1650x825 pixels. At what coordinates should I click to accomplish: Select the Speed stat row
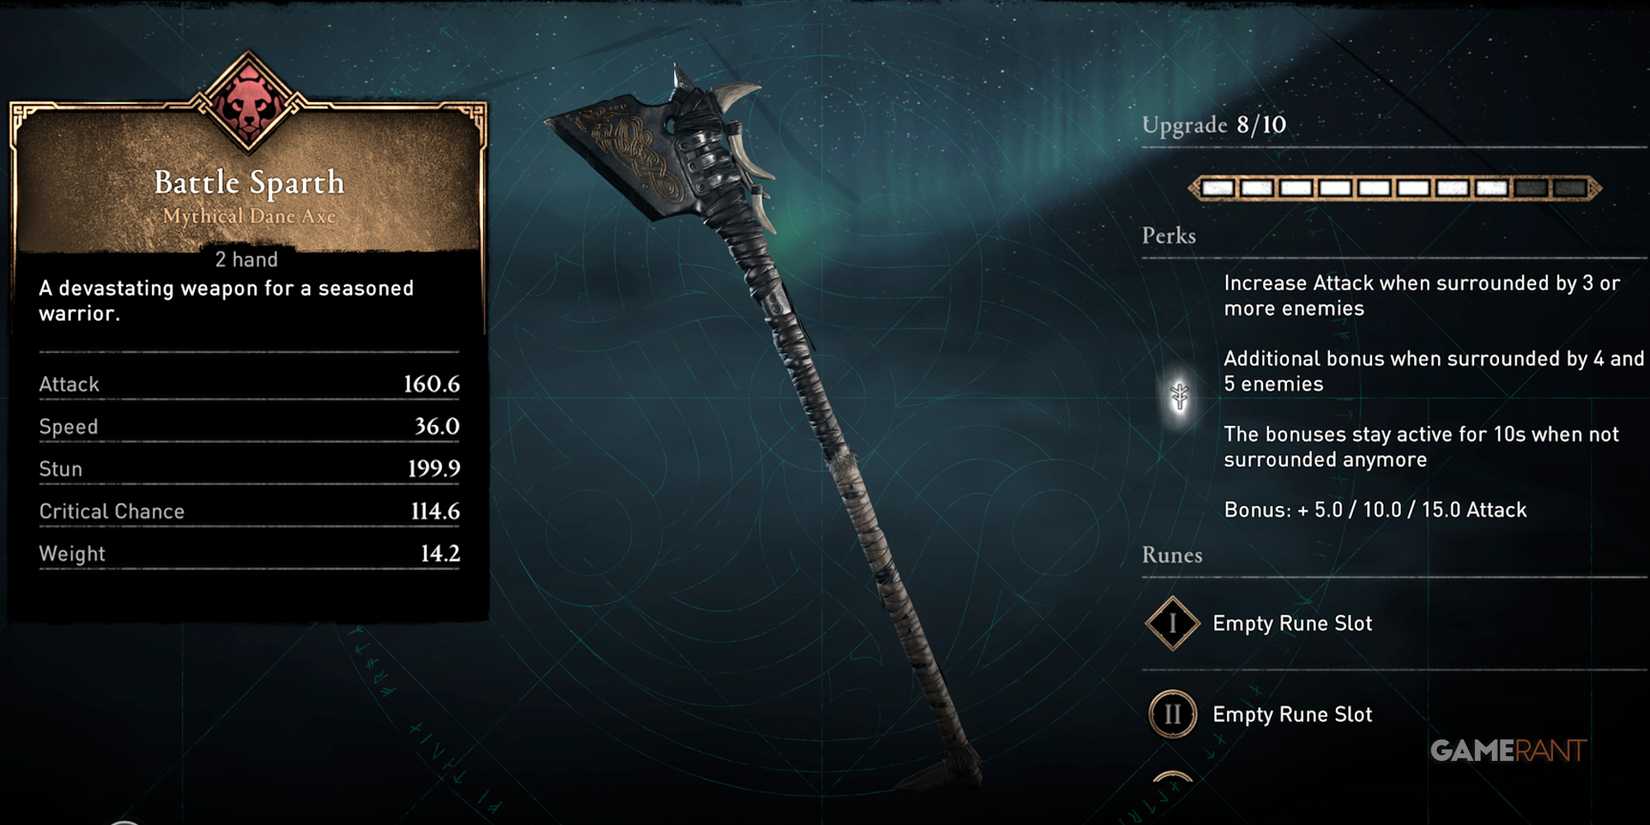[x=249, y=426]
